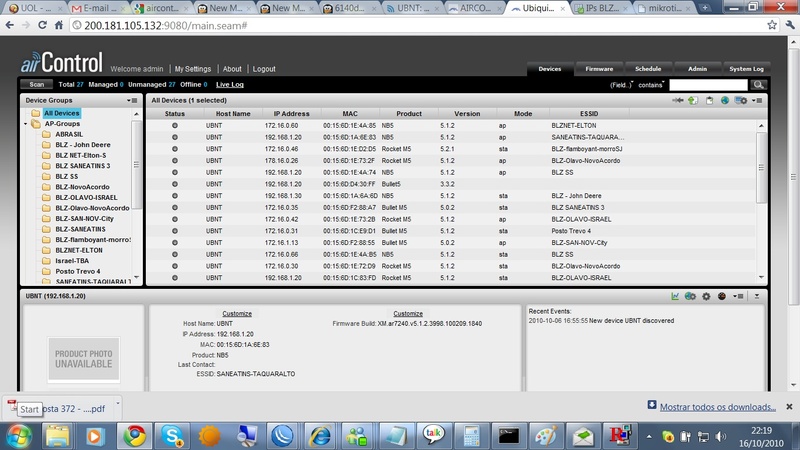Open the download item arrow menu
The width and height of the screenshot is (800, 450).
117,404
